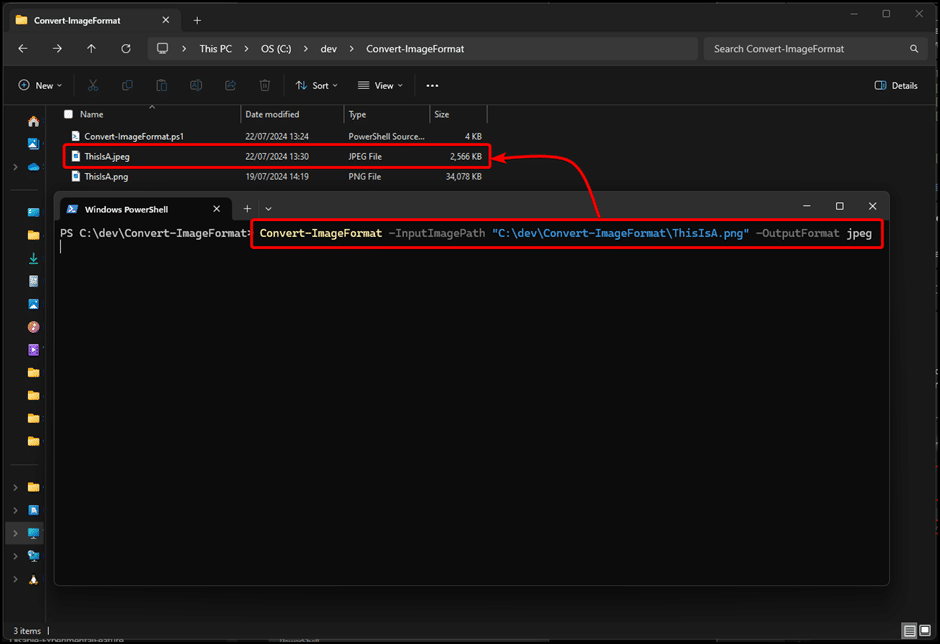Open the Documents shortcut in sidebar
The height and width of the screenshot is (644, 940).
34,281
